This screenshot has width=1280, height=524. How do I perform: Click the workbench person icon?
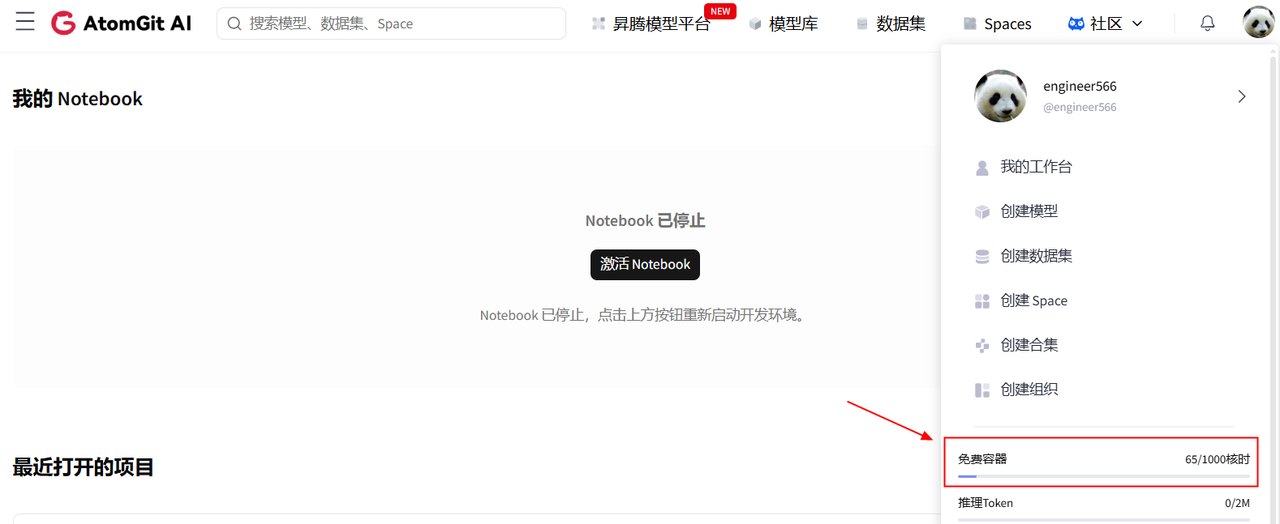coord(982,168)
